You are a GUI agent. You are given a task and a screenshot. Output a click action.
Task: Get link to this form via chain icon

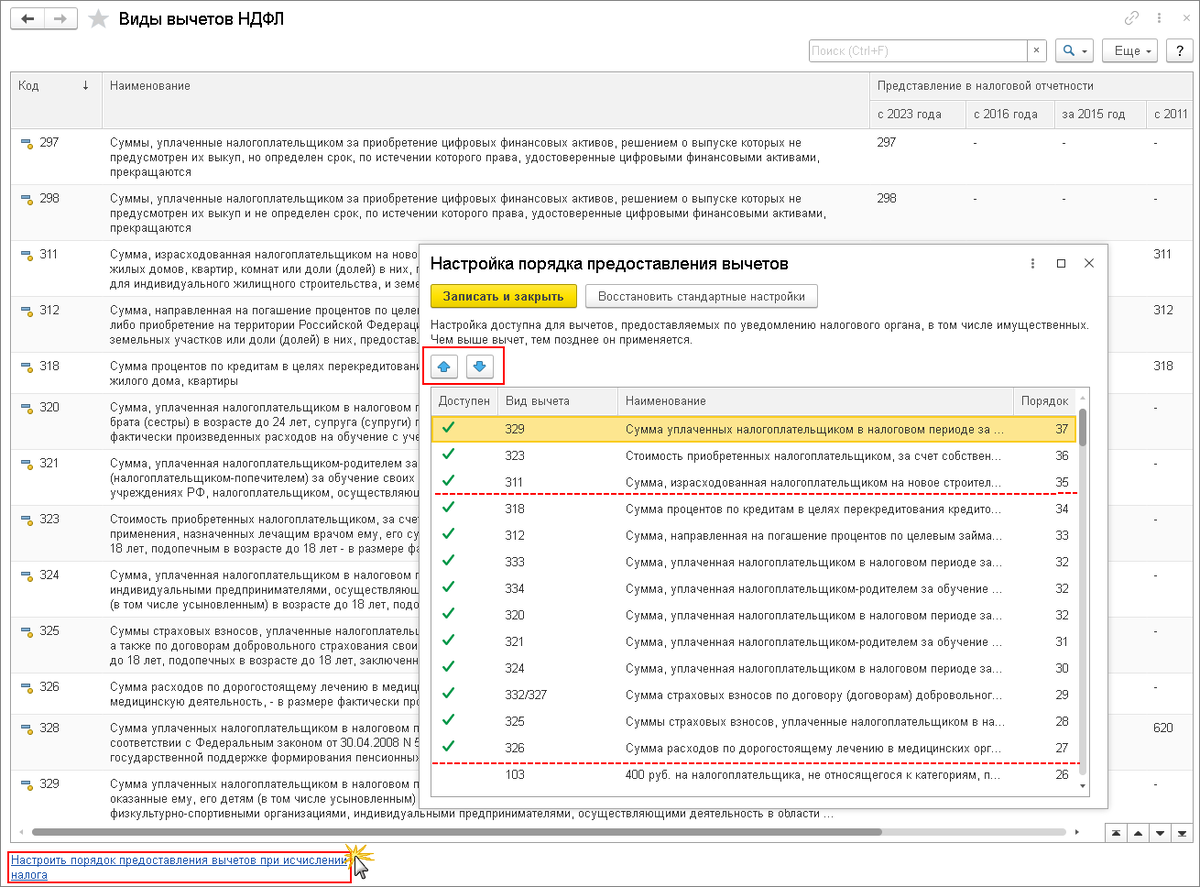[x=1132, y=18]
